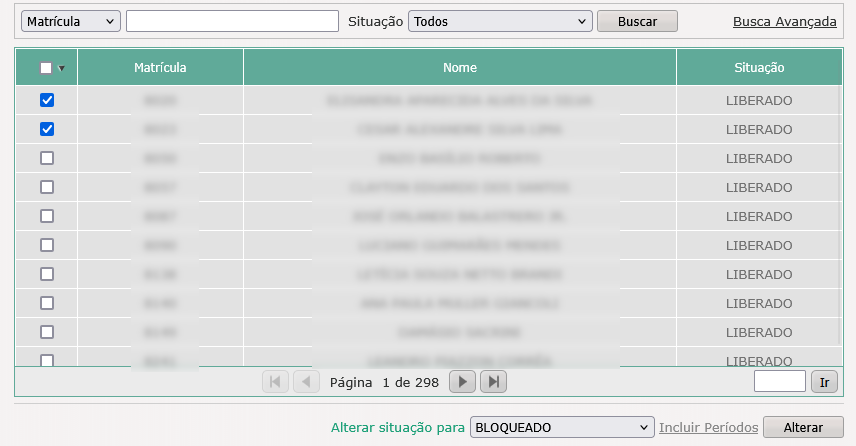Jump to the last page arrow

(494, 382)
